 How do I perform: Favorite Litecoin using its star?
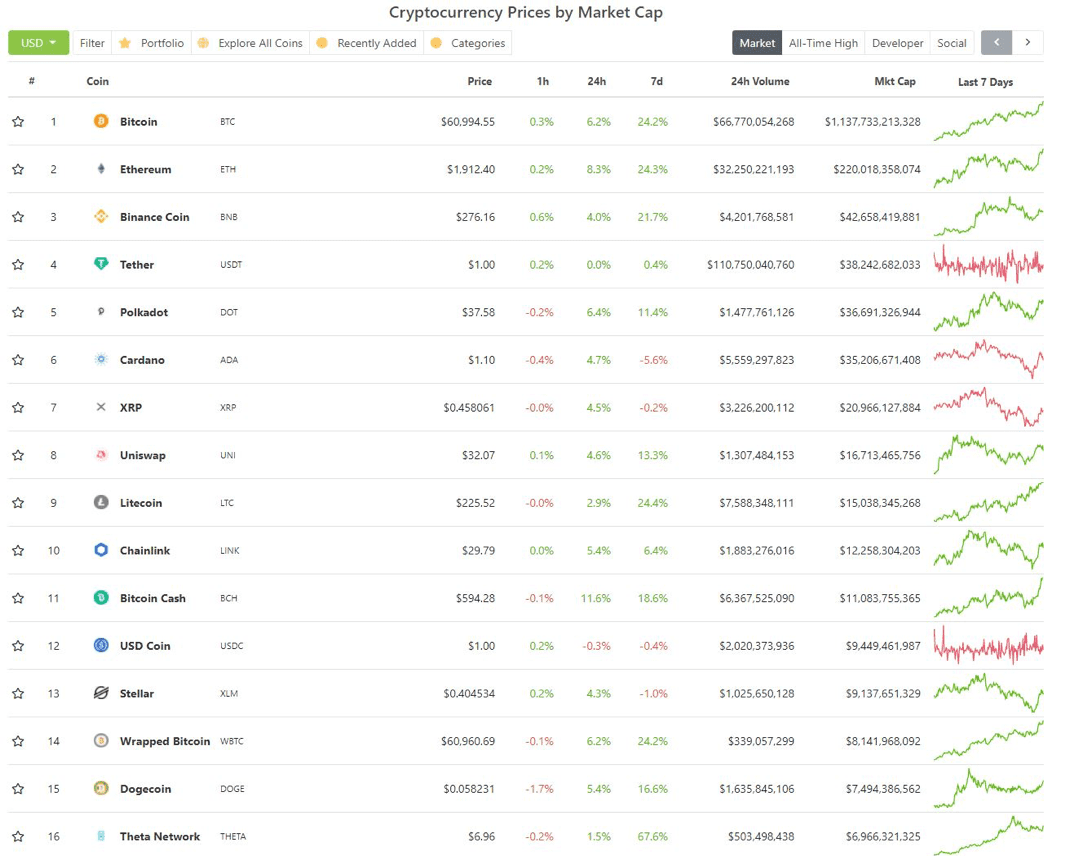tap(19, 502)
